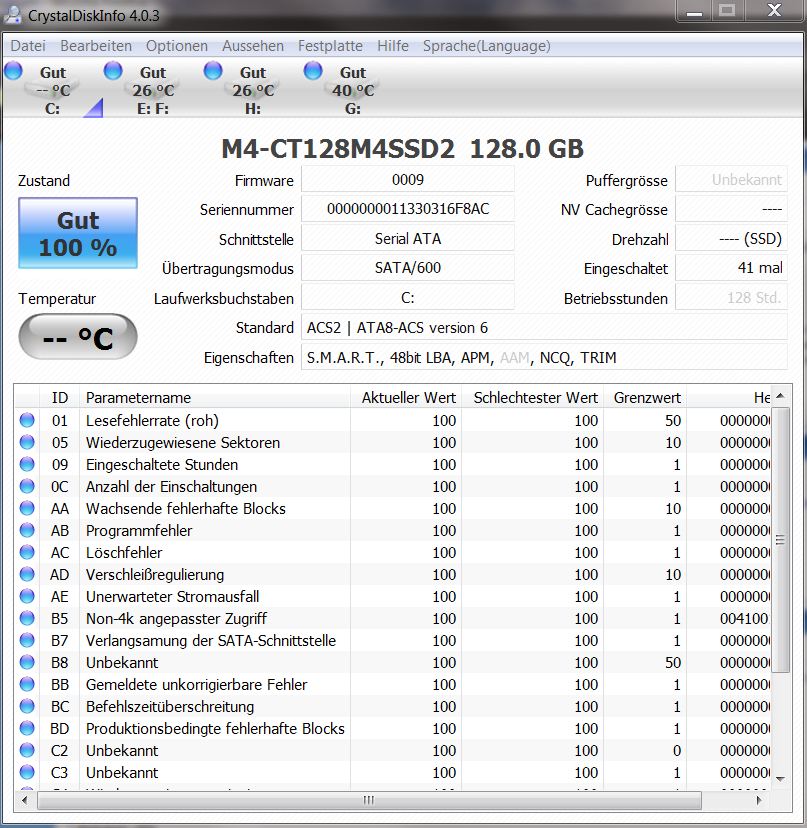
Task: Open the Optionen menu
Action: (x=177, y=46)
